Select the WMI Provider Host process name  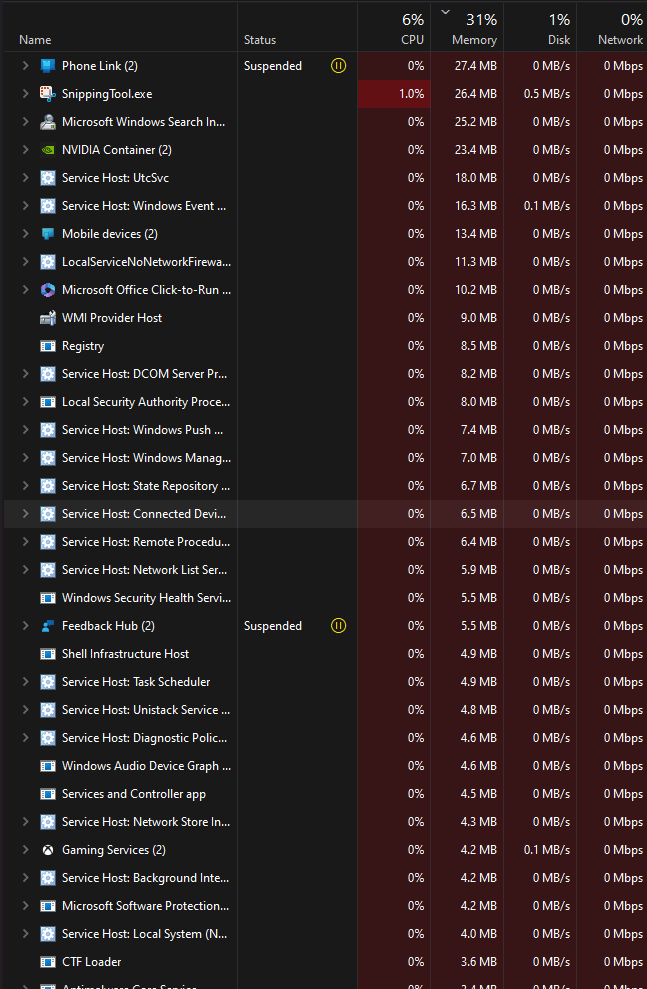point(112,318)
